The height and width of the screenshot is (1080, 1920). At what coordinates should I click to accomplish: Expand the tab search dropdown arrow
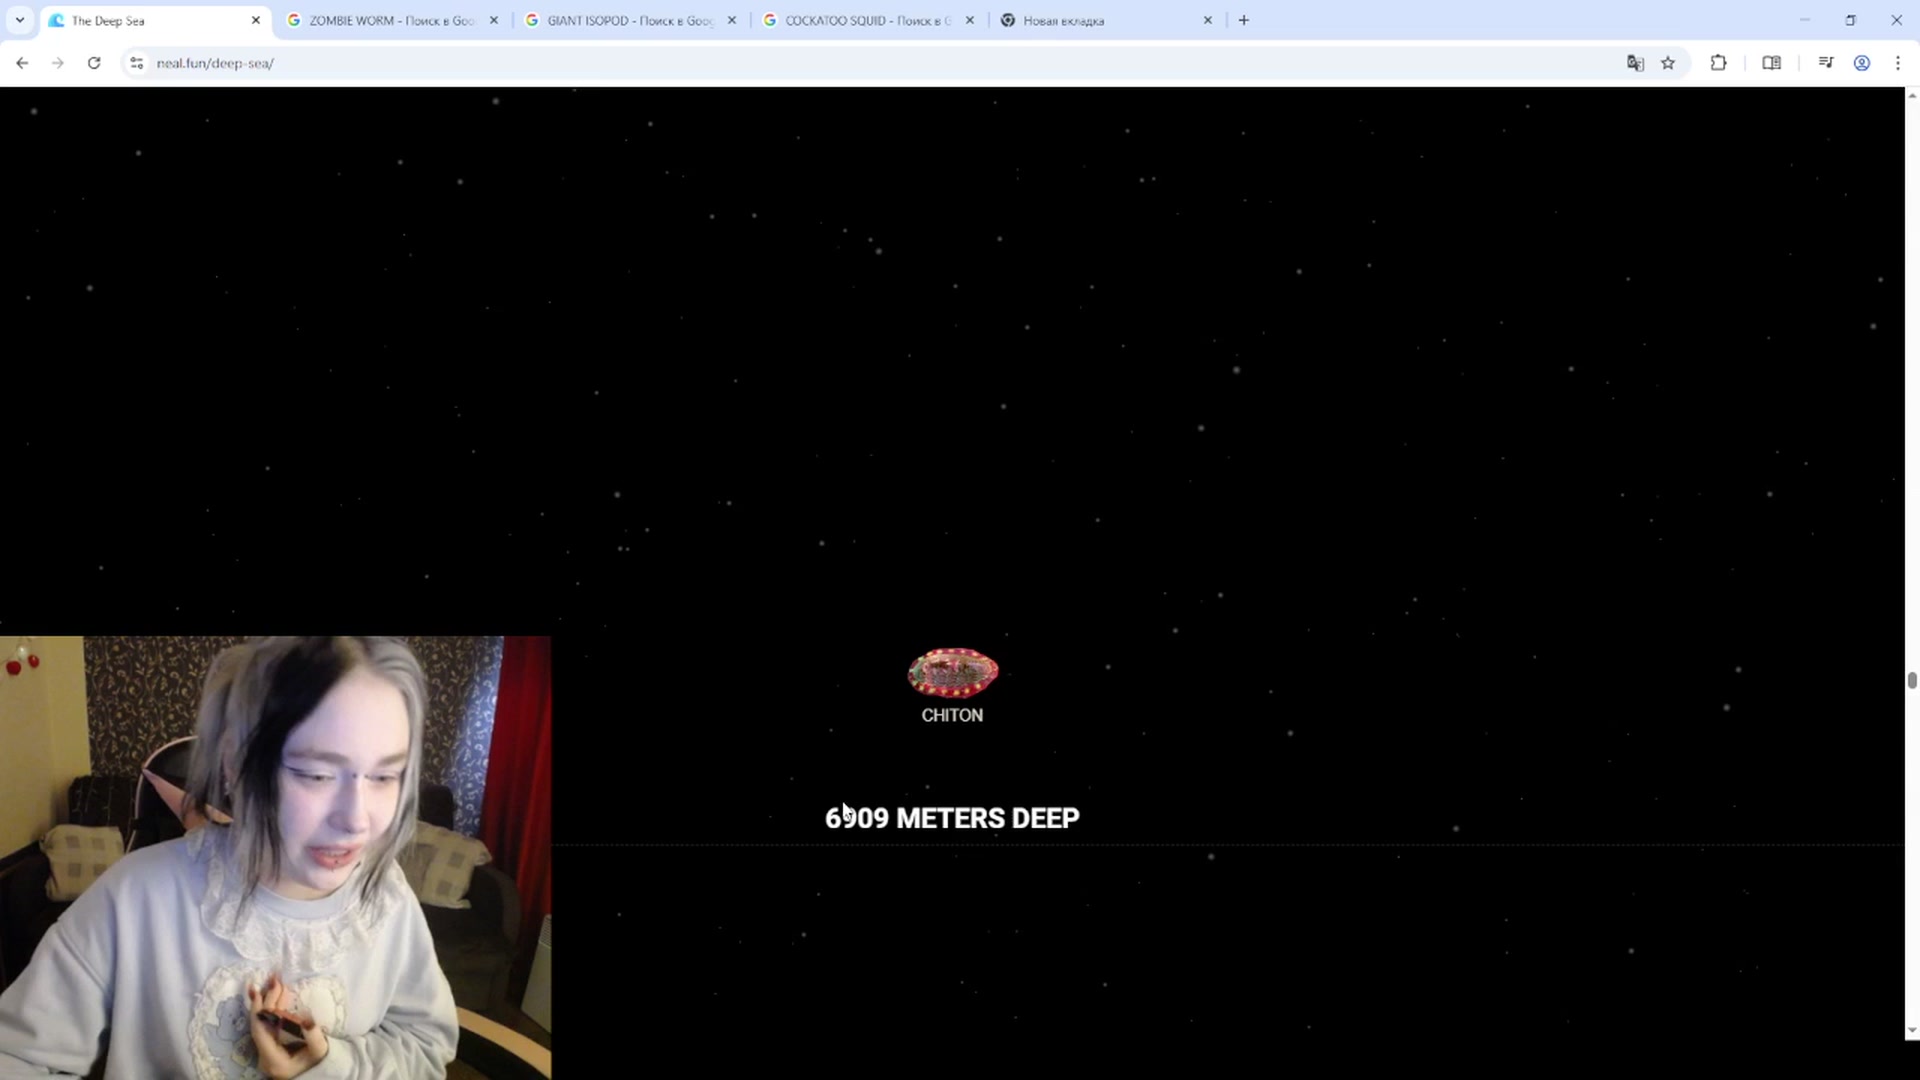[x=19, y=20]
